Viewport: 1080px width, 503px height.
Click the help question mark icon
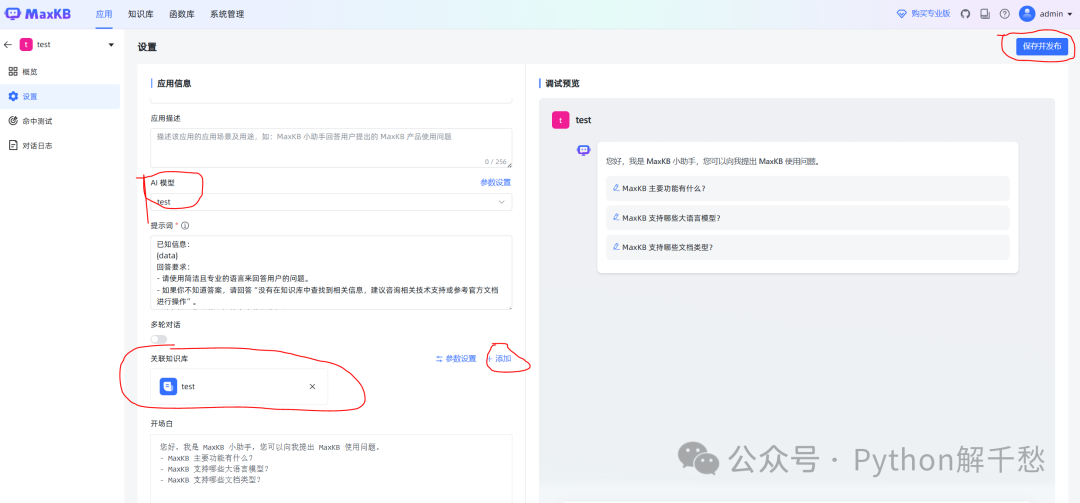[x=1004, y=14]
